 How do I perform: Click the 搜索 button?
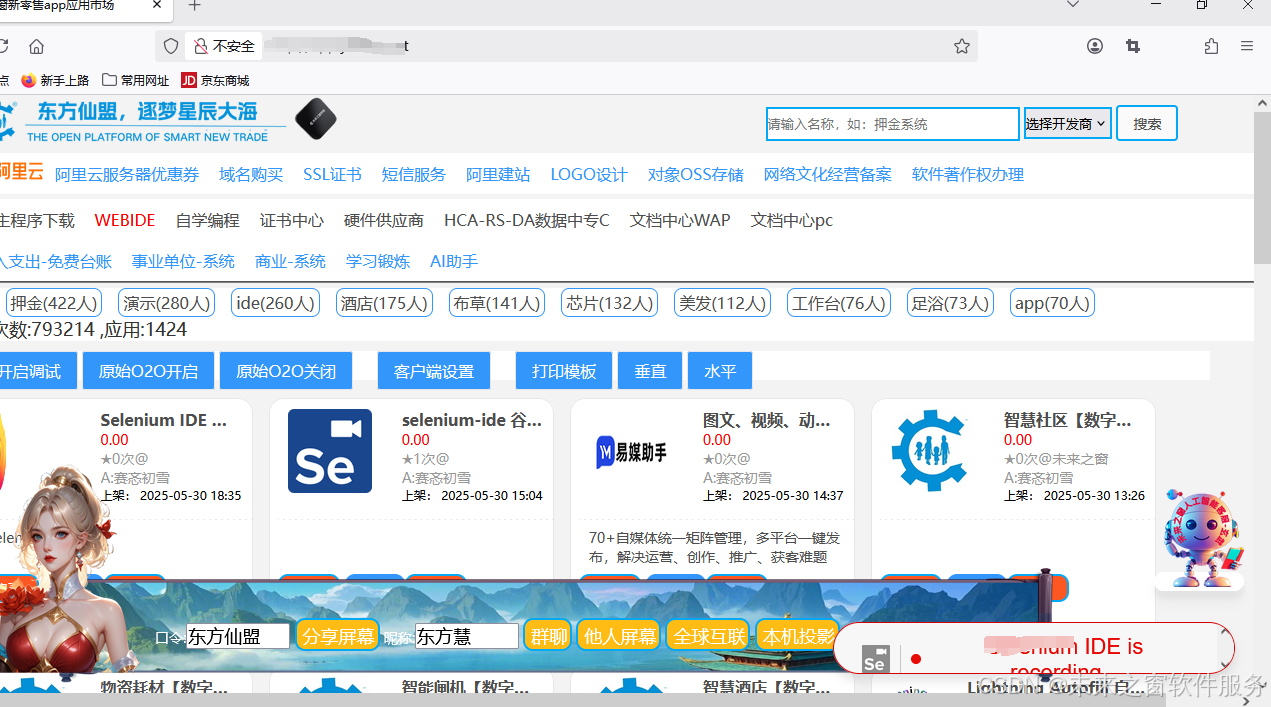(1147, 124)
